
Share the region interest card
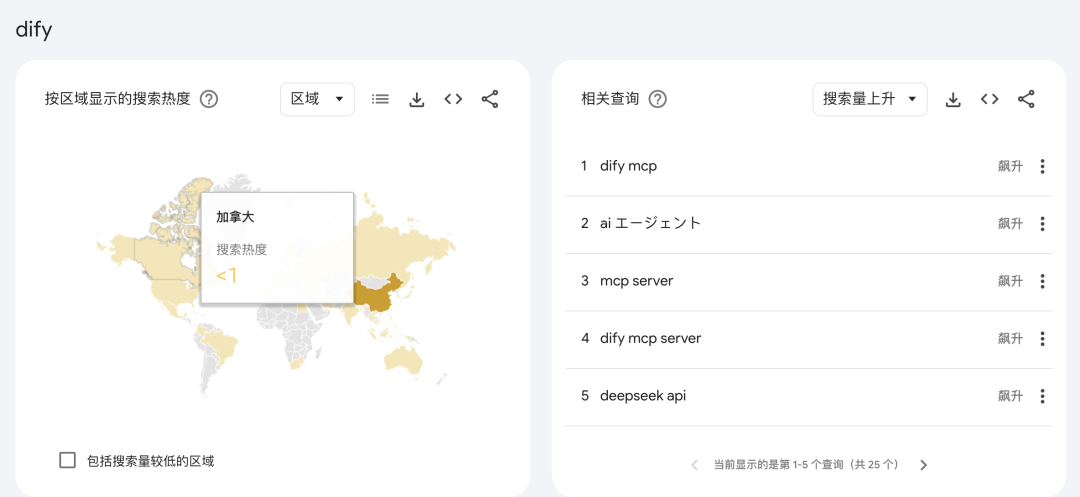[x=490, y=99]
